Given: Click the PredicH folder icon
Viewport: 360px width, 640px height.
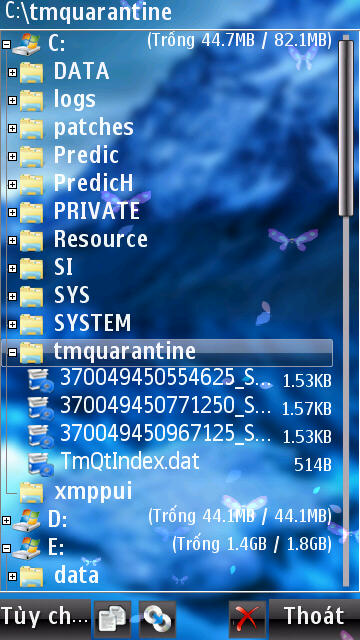Looking at the screenshot, I should (31, 184).
